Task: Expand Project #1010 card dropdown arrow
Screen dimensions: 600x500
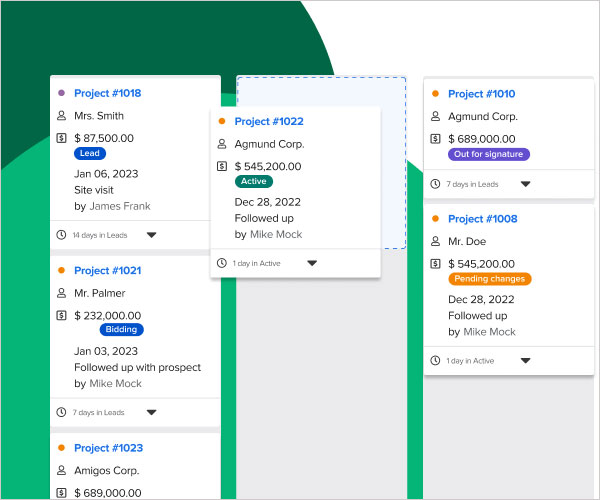Action: (526, 184)
